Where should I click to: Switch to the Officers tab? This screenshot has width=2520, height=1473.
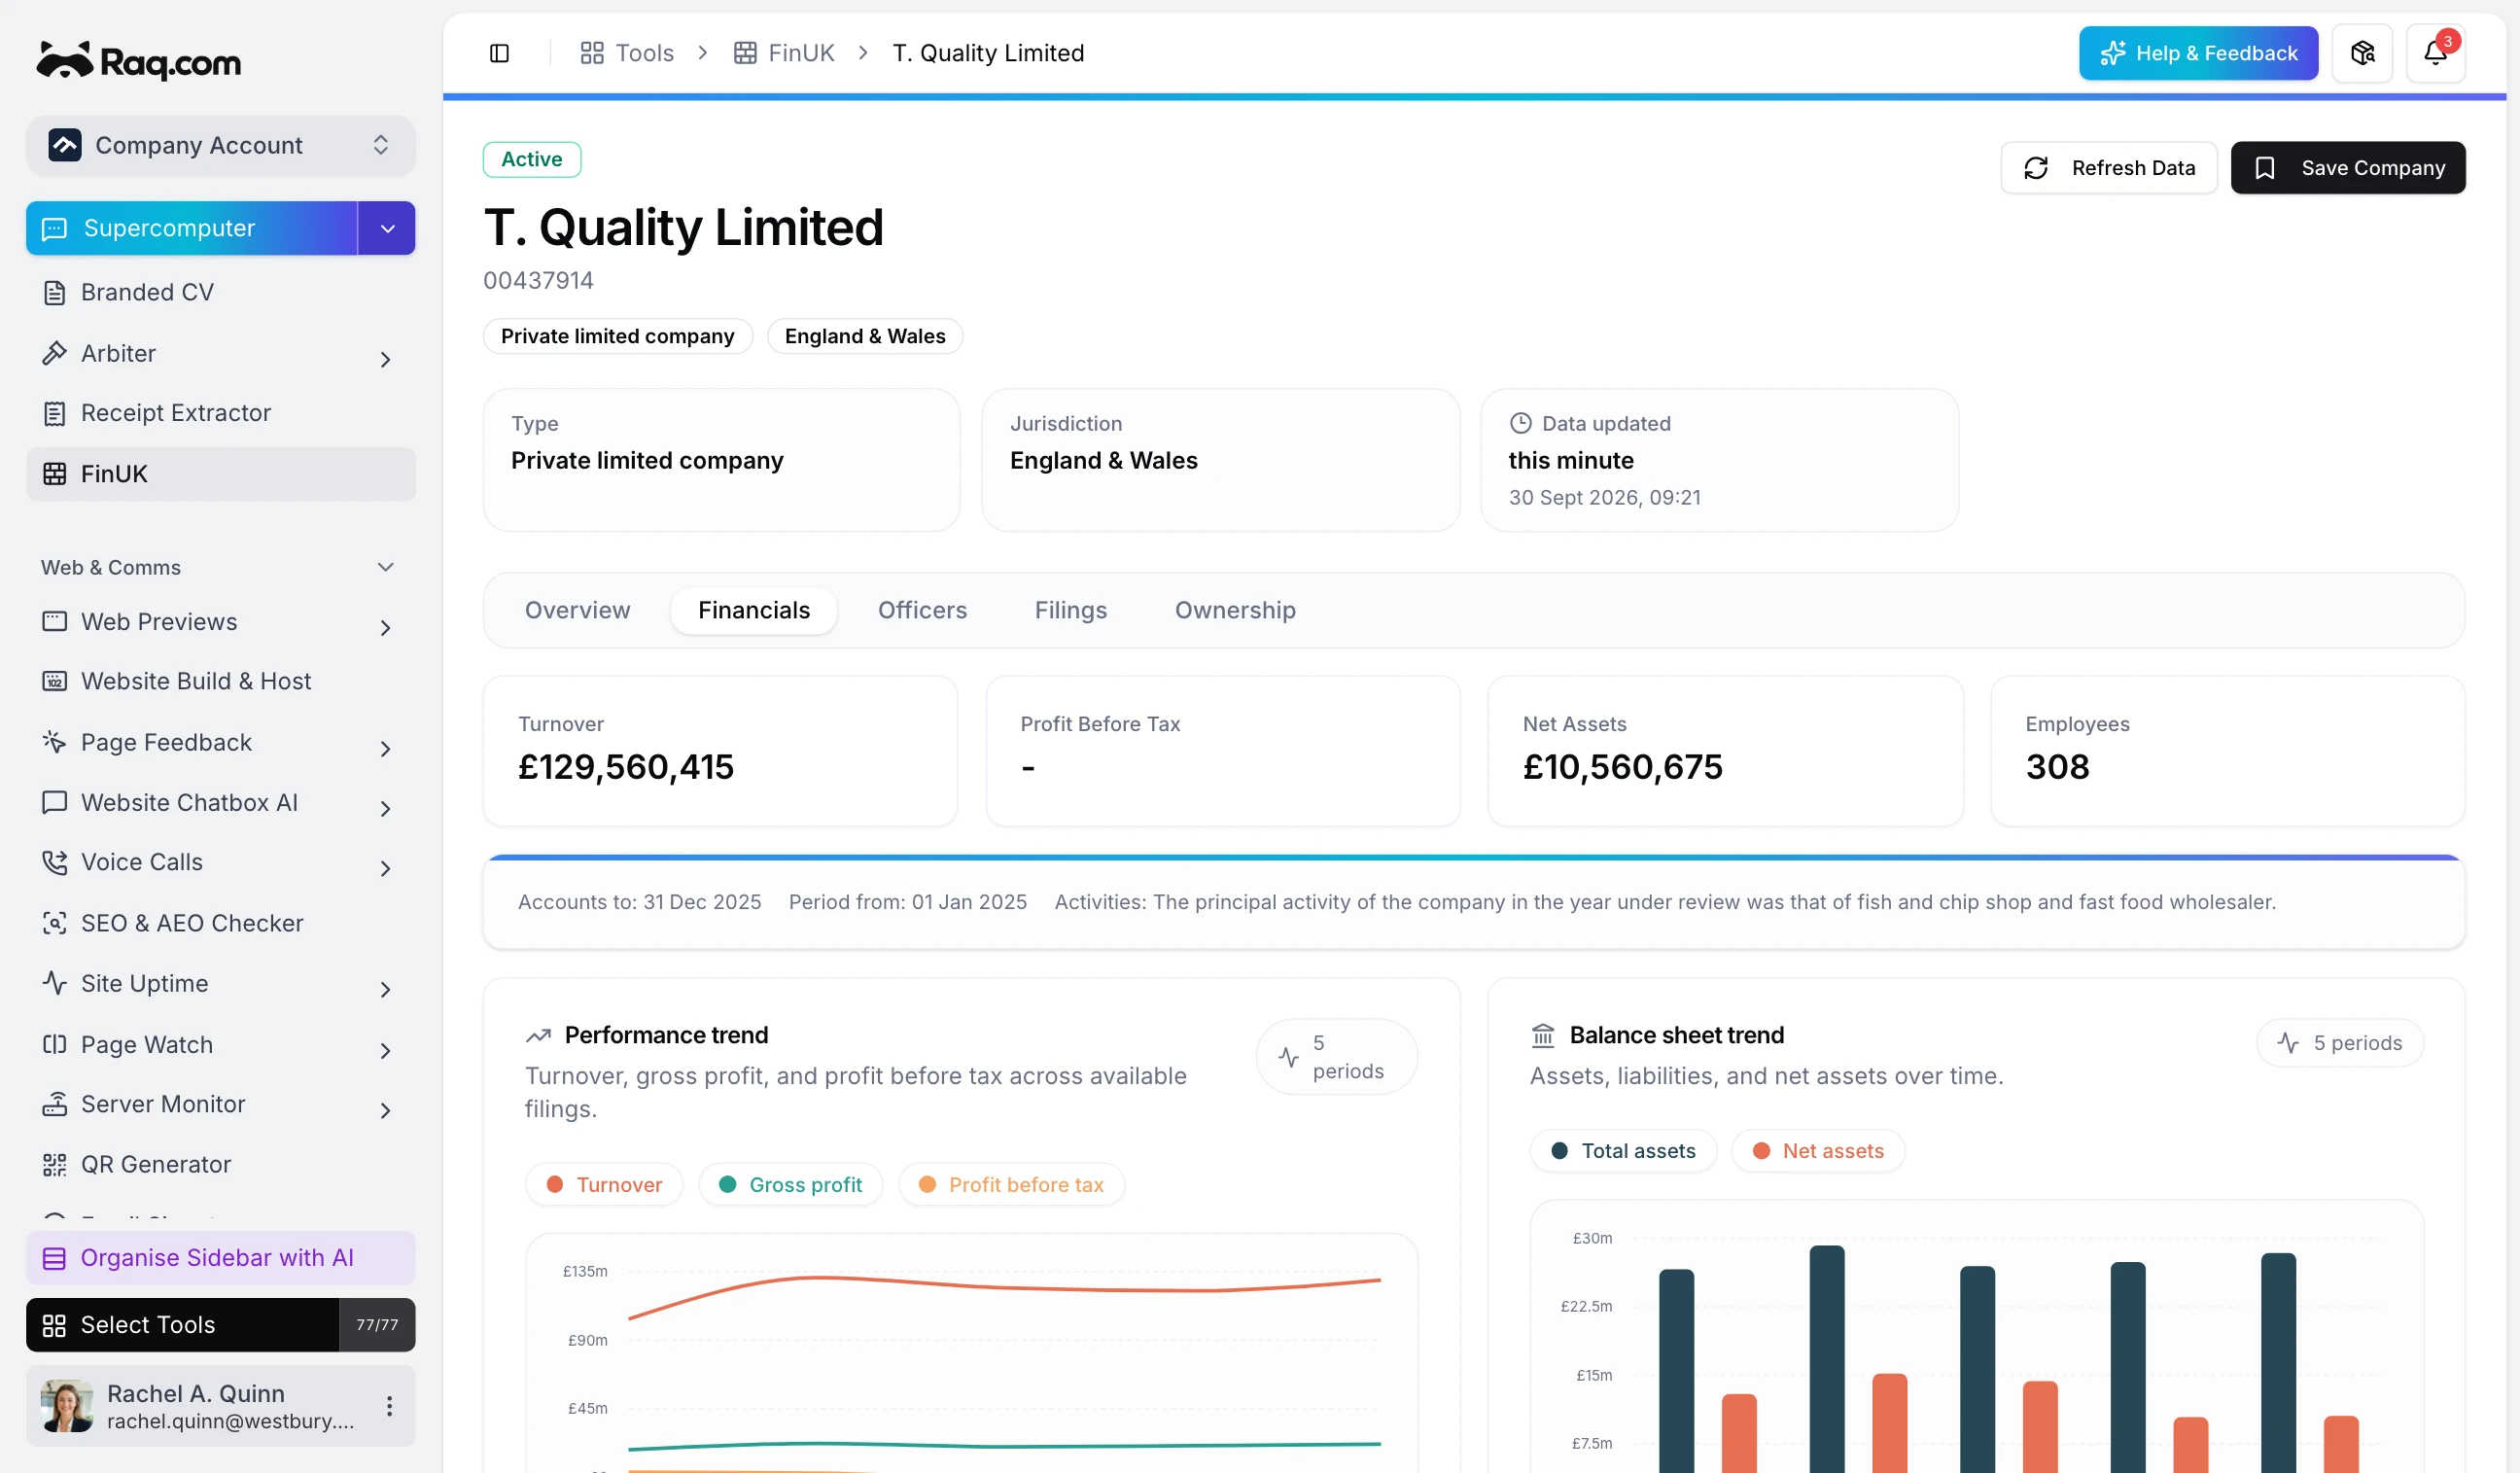click(x=922, y=610)
